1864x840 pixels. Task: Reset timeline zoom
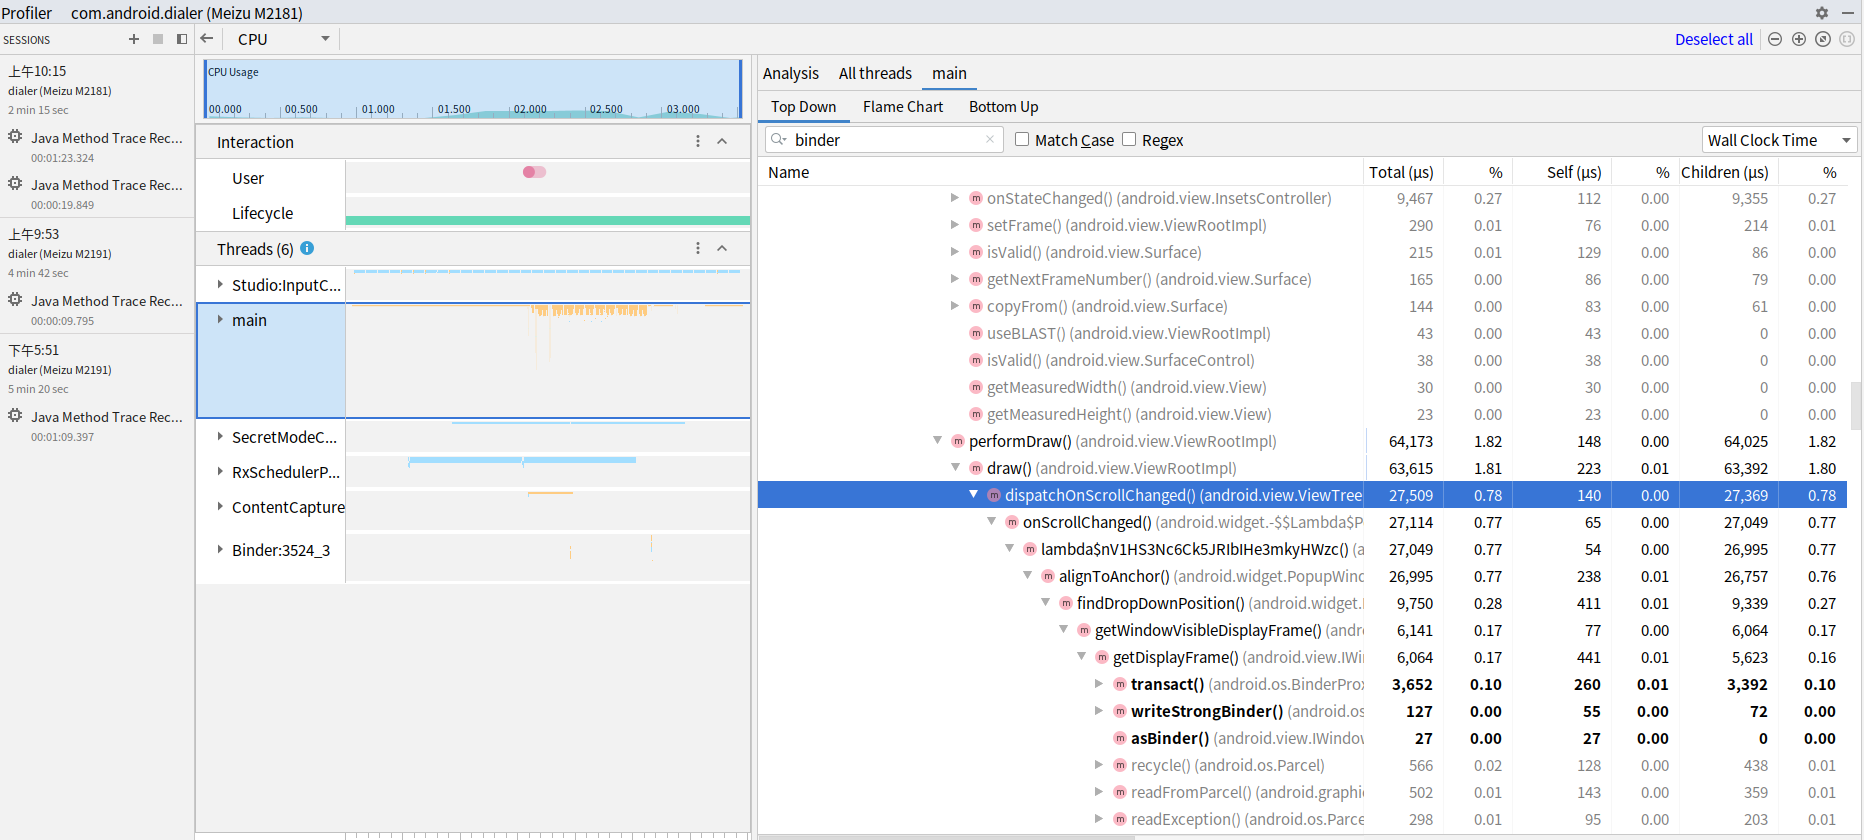[x=1823, y=39]
